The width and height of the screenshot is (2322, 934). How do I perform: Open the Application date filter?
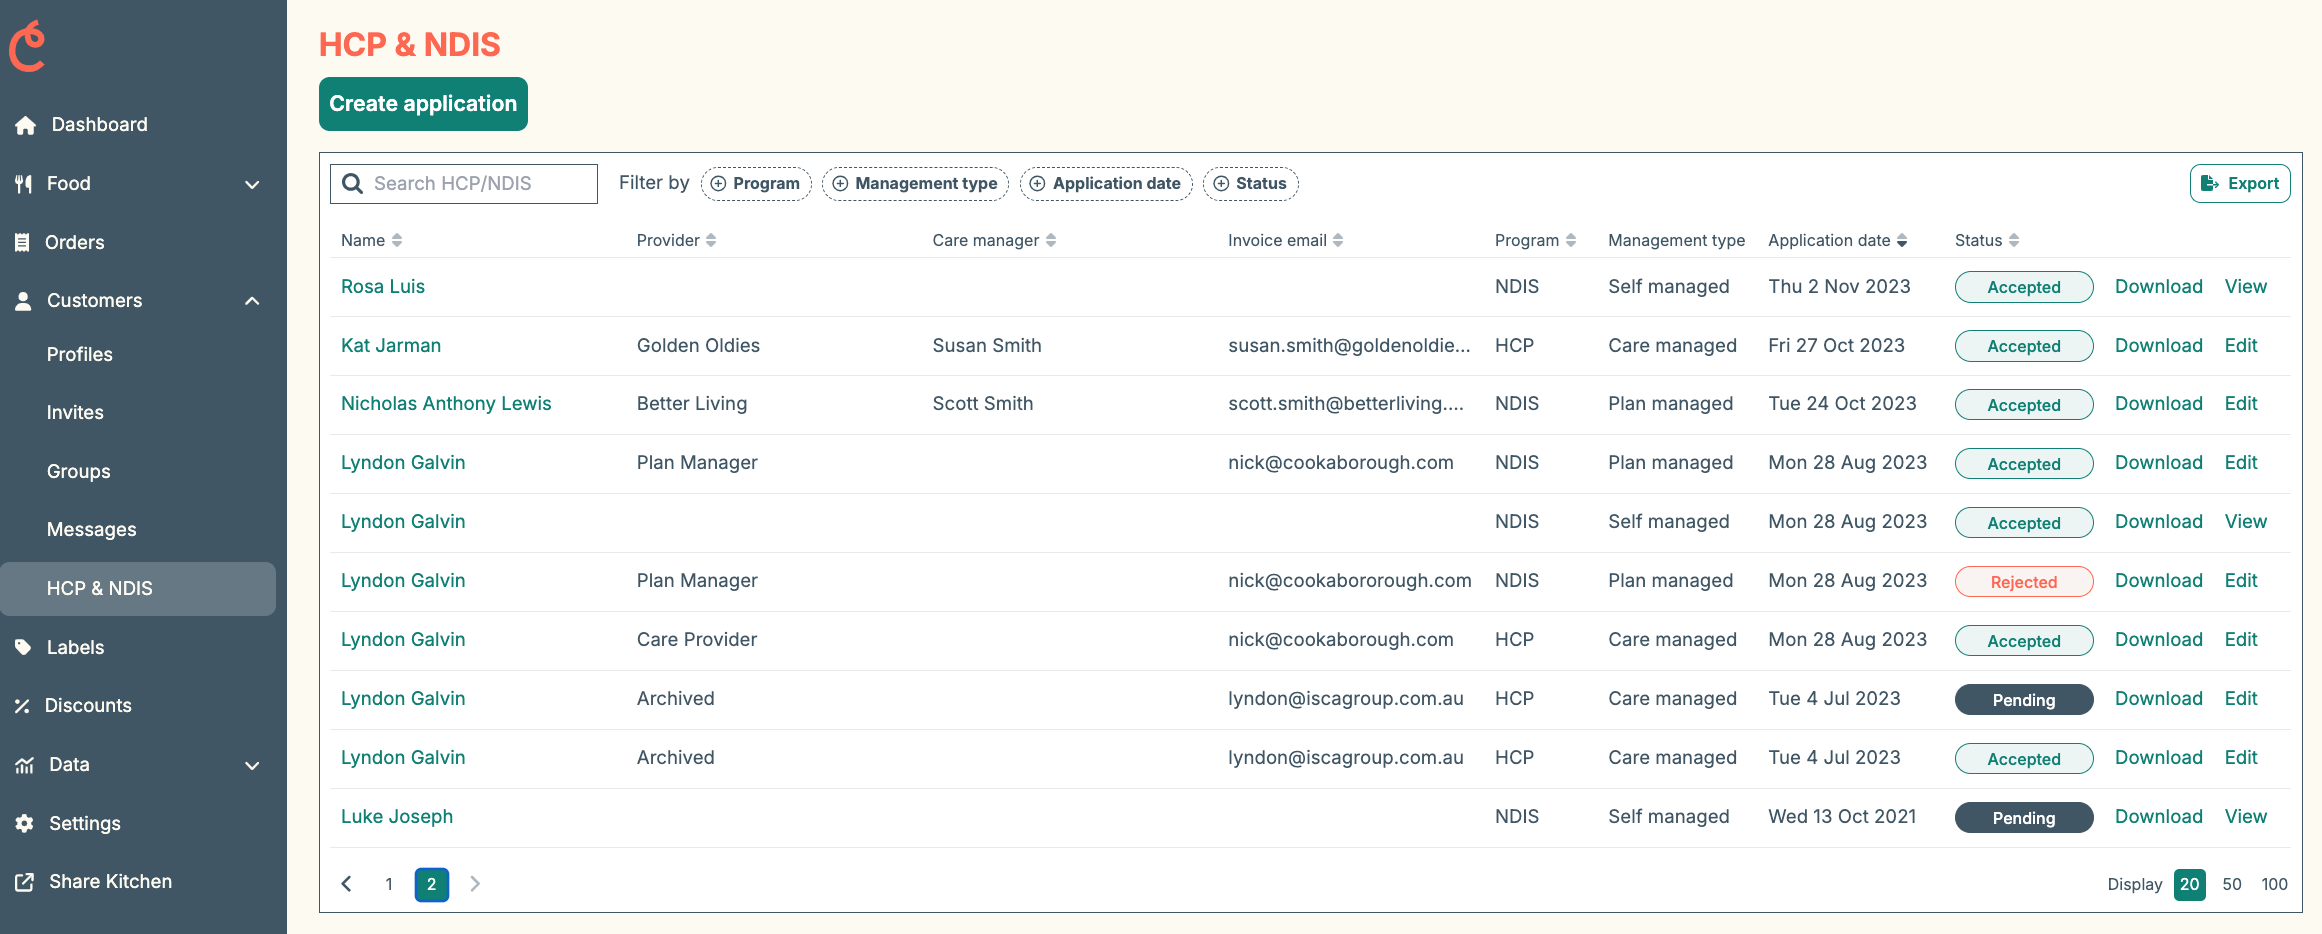tap(1106, 184)
